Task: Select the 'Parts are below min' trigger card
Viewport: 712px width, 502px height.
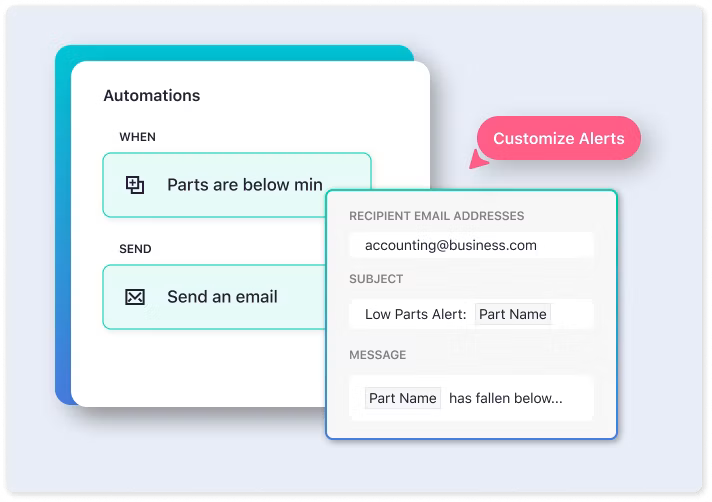Action: click(x=237, y=185)
